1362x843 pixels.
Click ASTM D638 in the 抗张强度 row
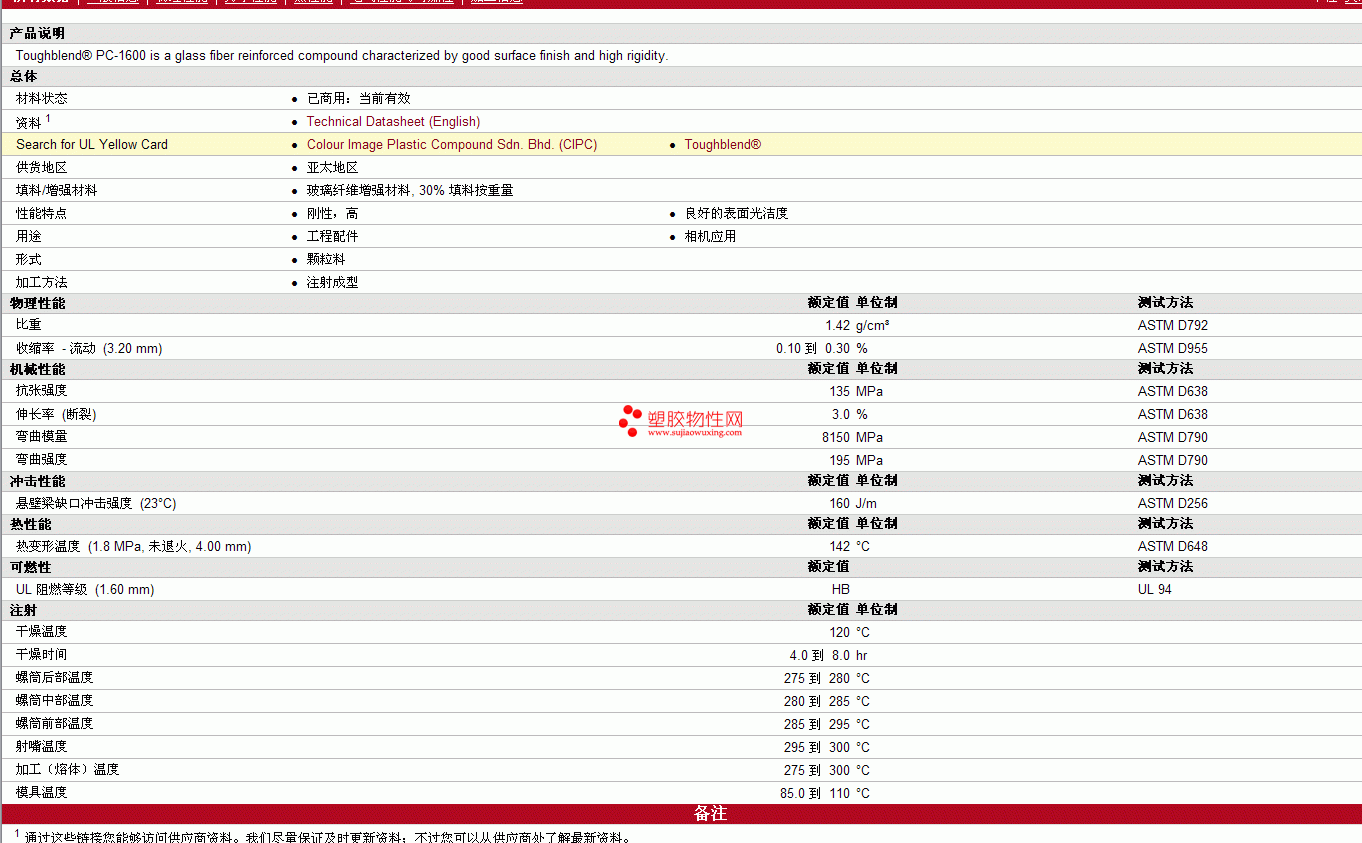[x=1173, y=391]
